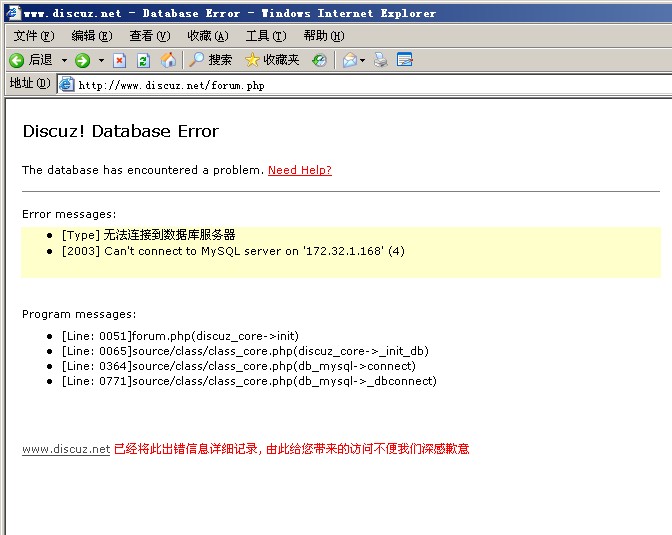Open the 编辑(E) menu
672x535 pixels.
click(x=92, y=36)
